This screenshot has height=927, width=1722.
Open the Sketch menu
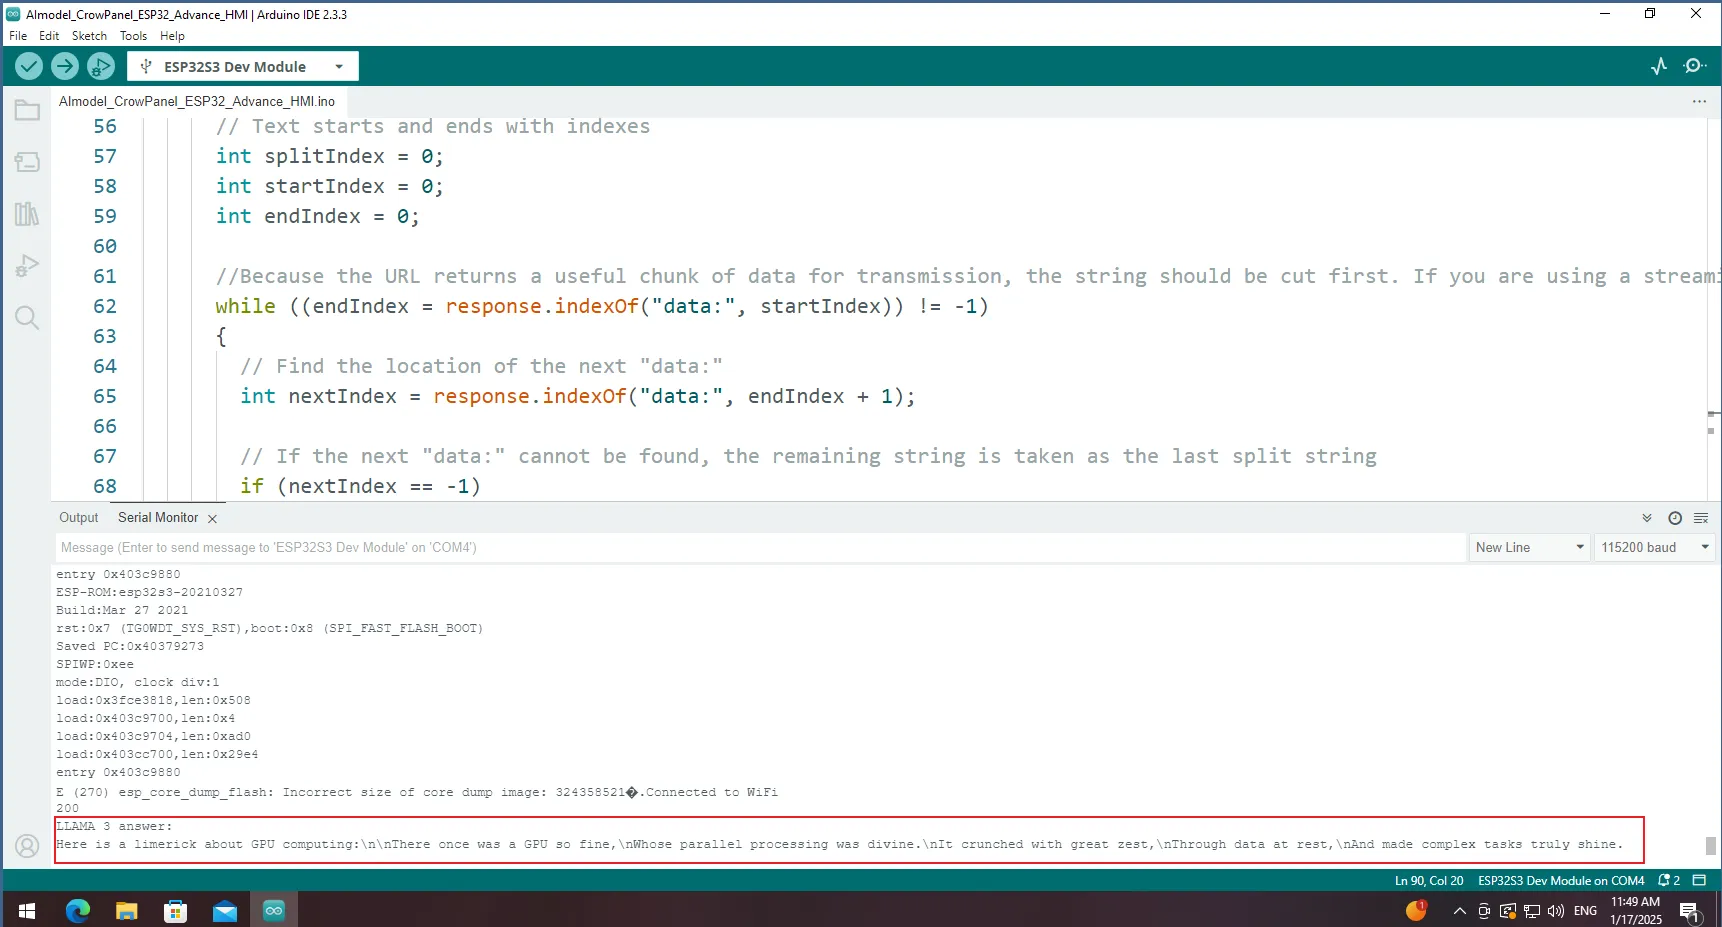[89, 36]
